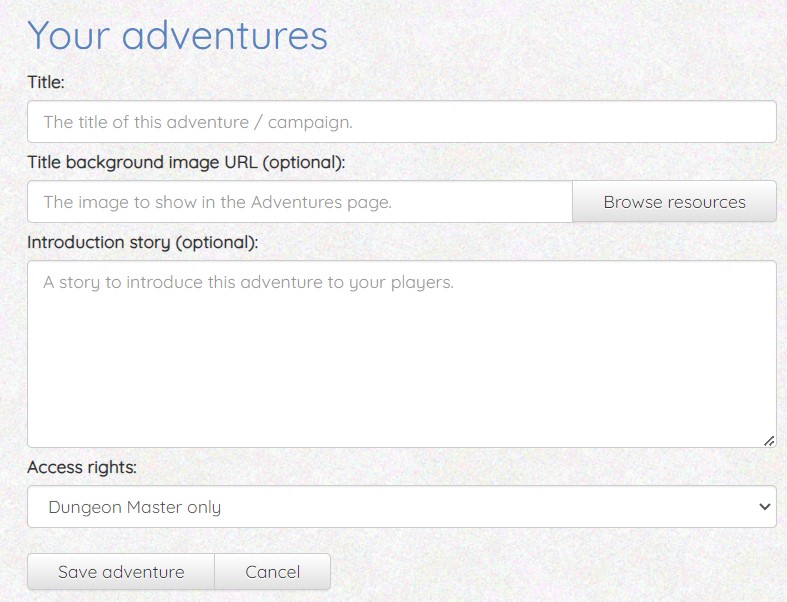Click the 'Your adventures' page heading
The height and width of the screenshot is (602, 787).
coord(177,36)
